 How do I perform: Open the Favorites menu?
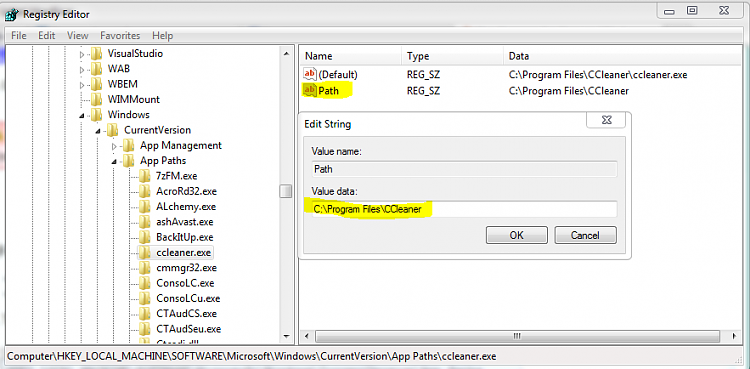(x=120, y=35)
